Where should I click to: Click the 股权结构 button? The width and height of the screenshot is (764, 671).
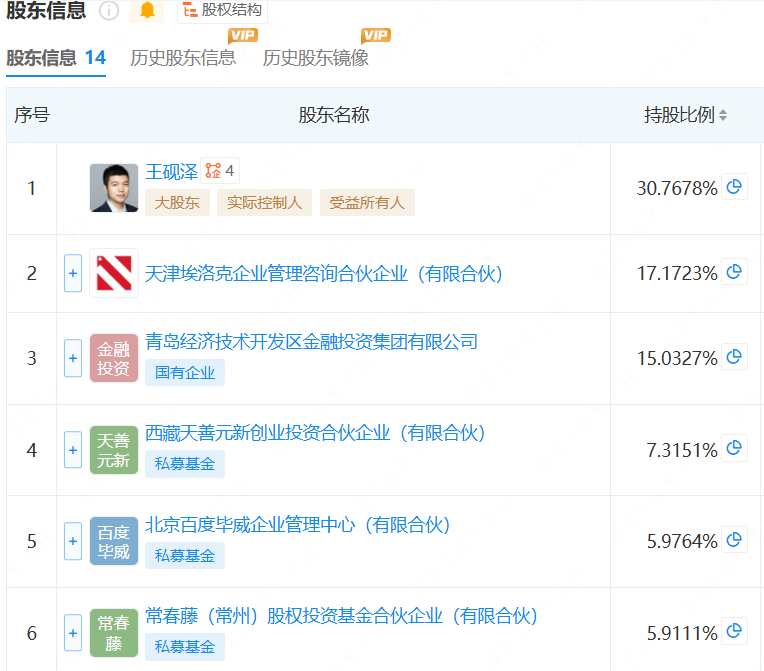(223, 11)
